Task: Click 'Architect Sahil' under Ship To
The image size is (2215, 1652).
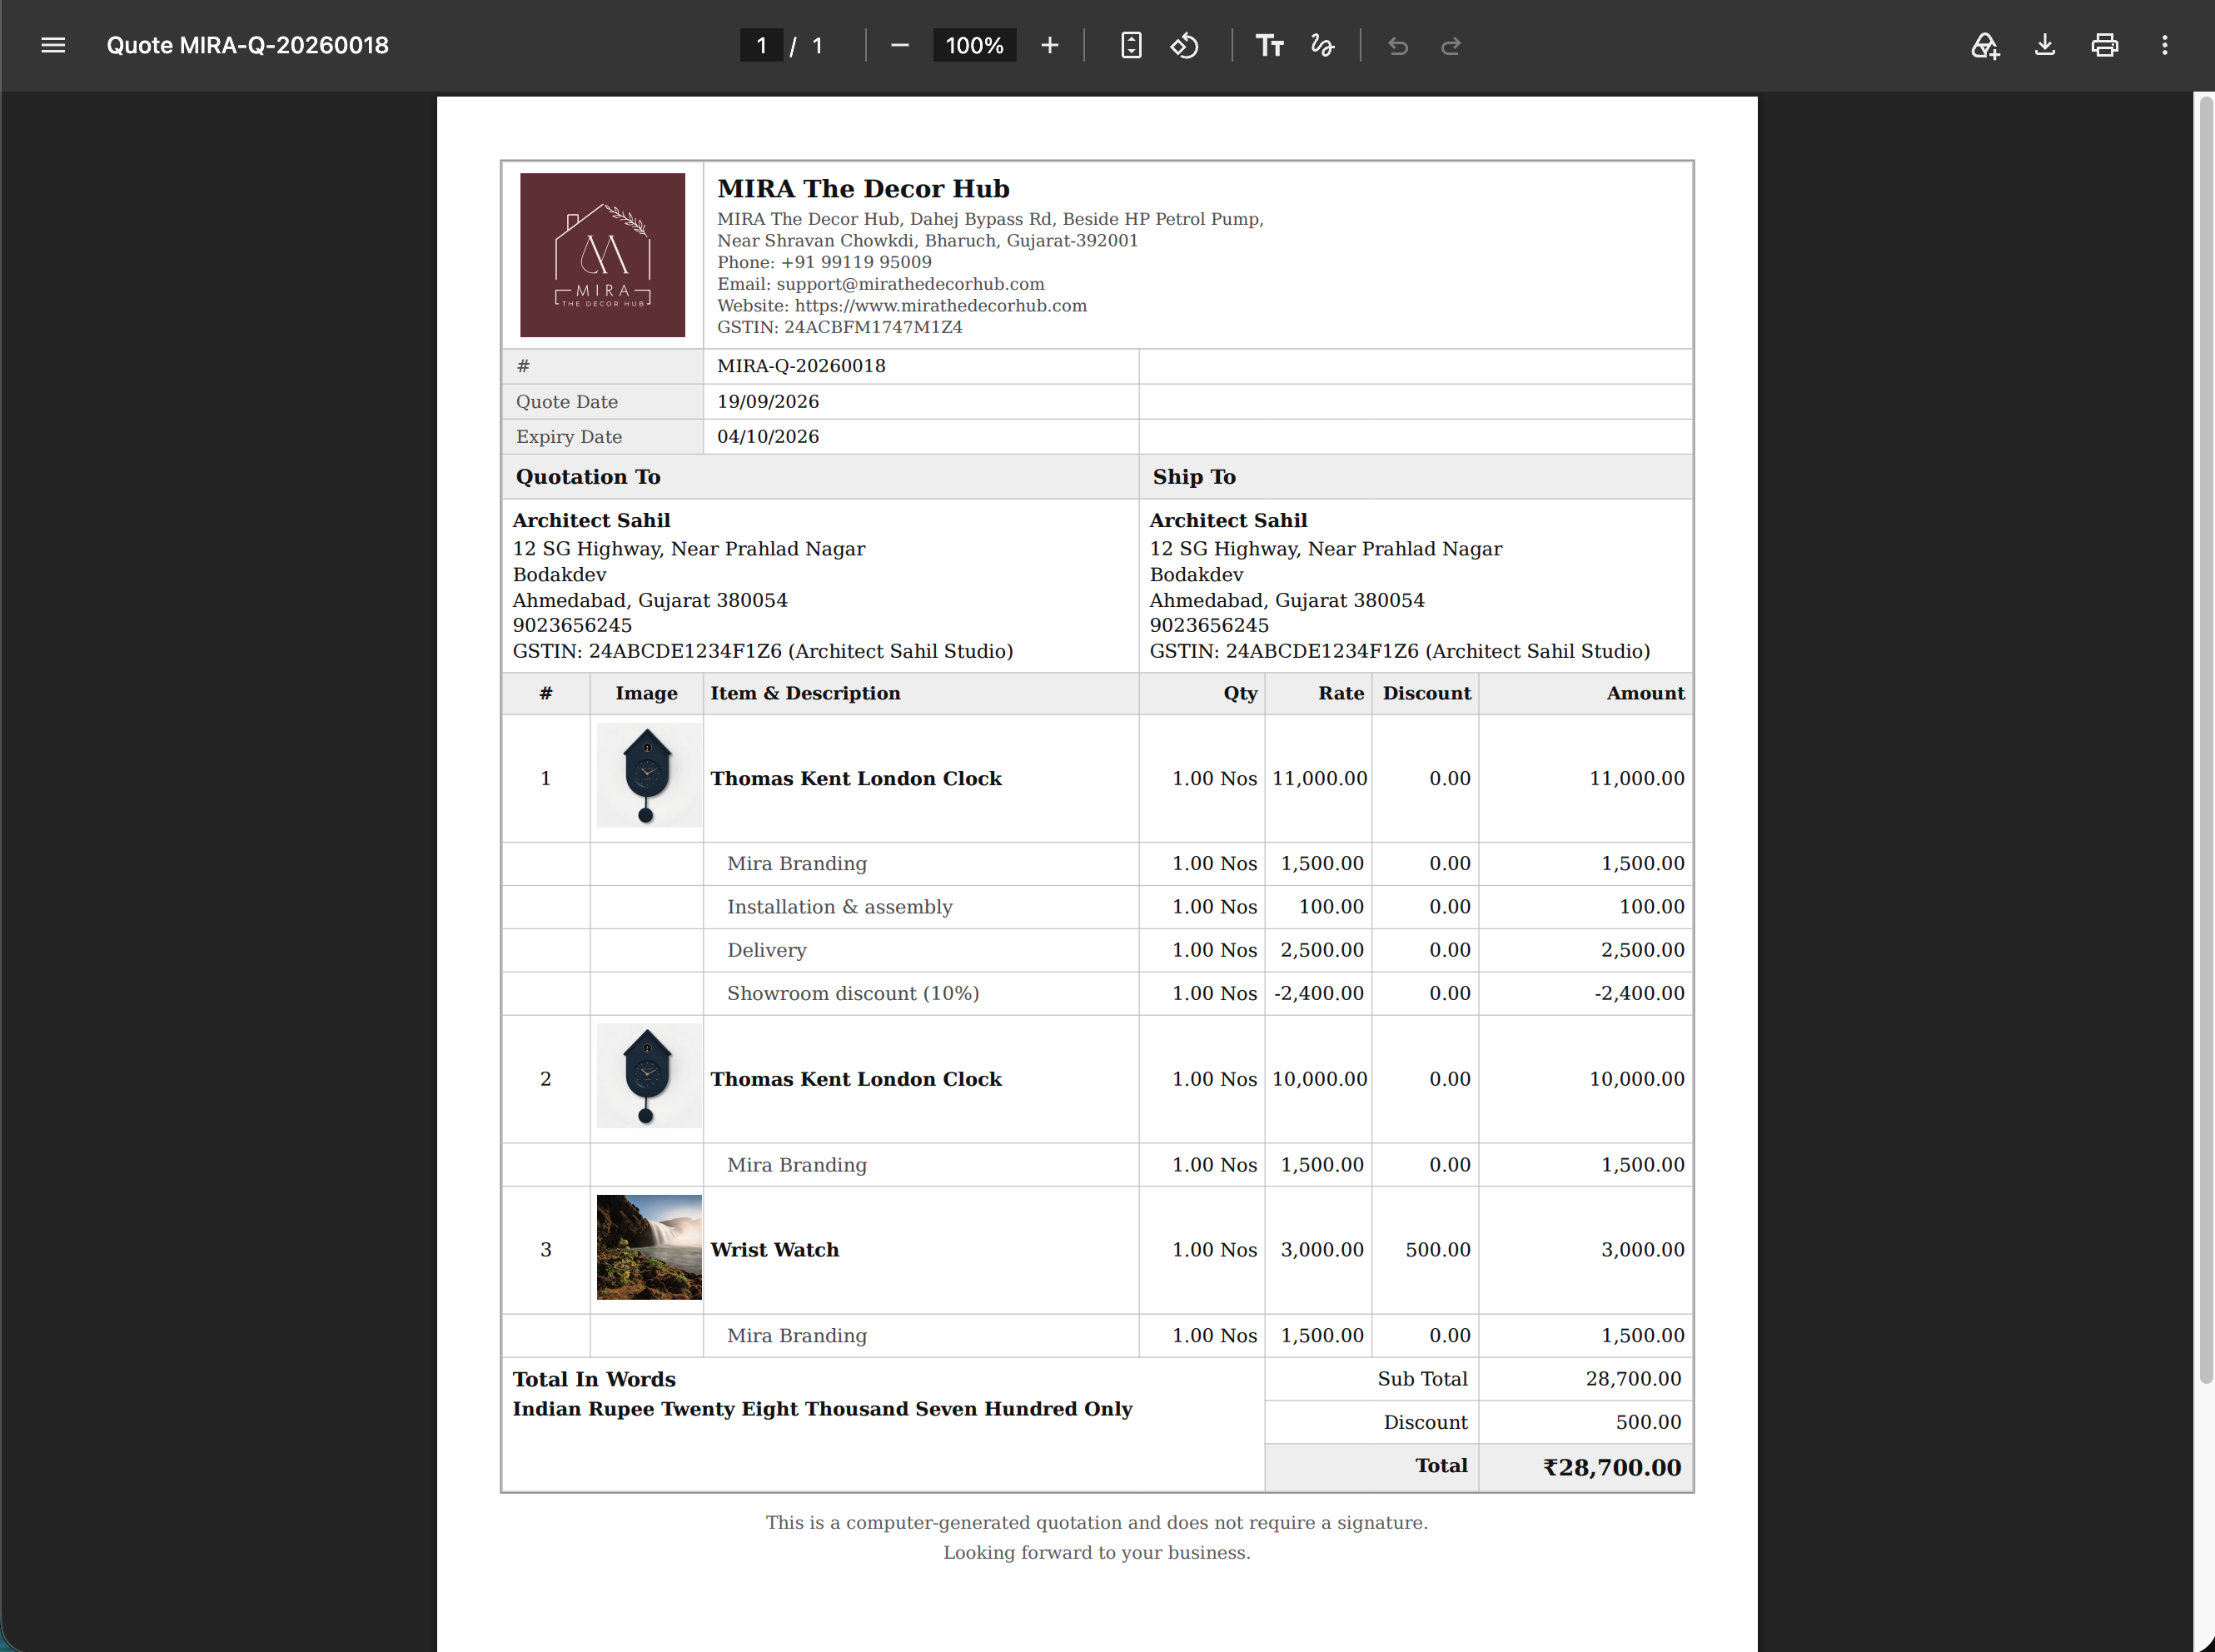Action: (1228, 521)
